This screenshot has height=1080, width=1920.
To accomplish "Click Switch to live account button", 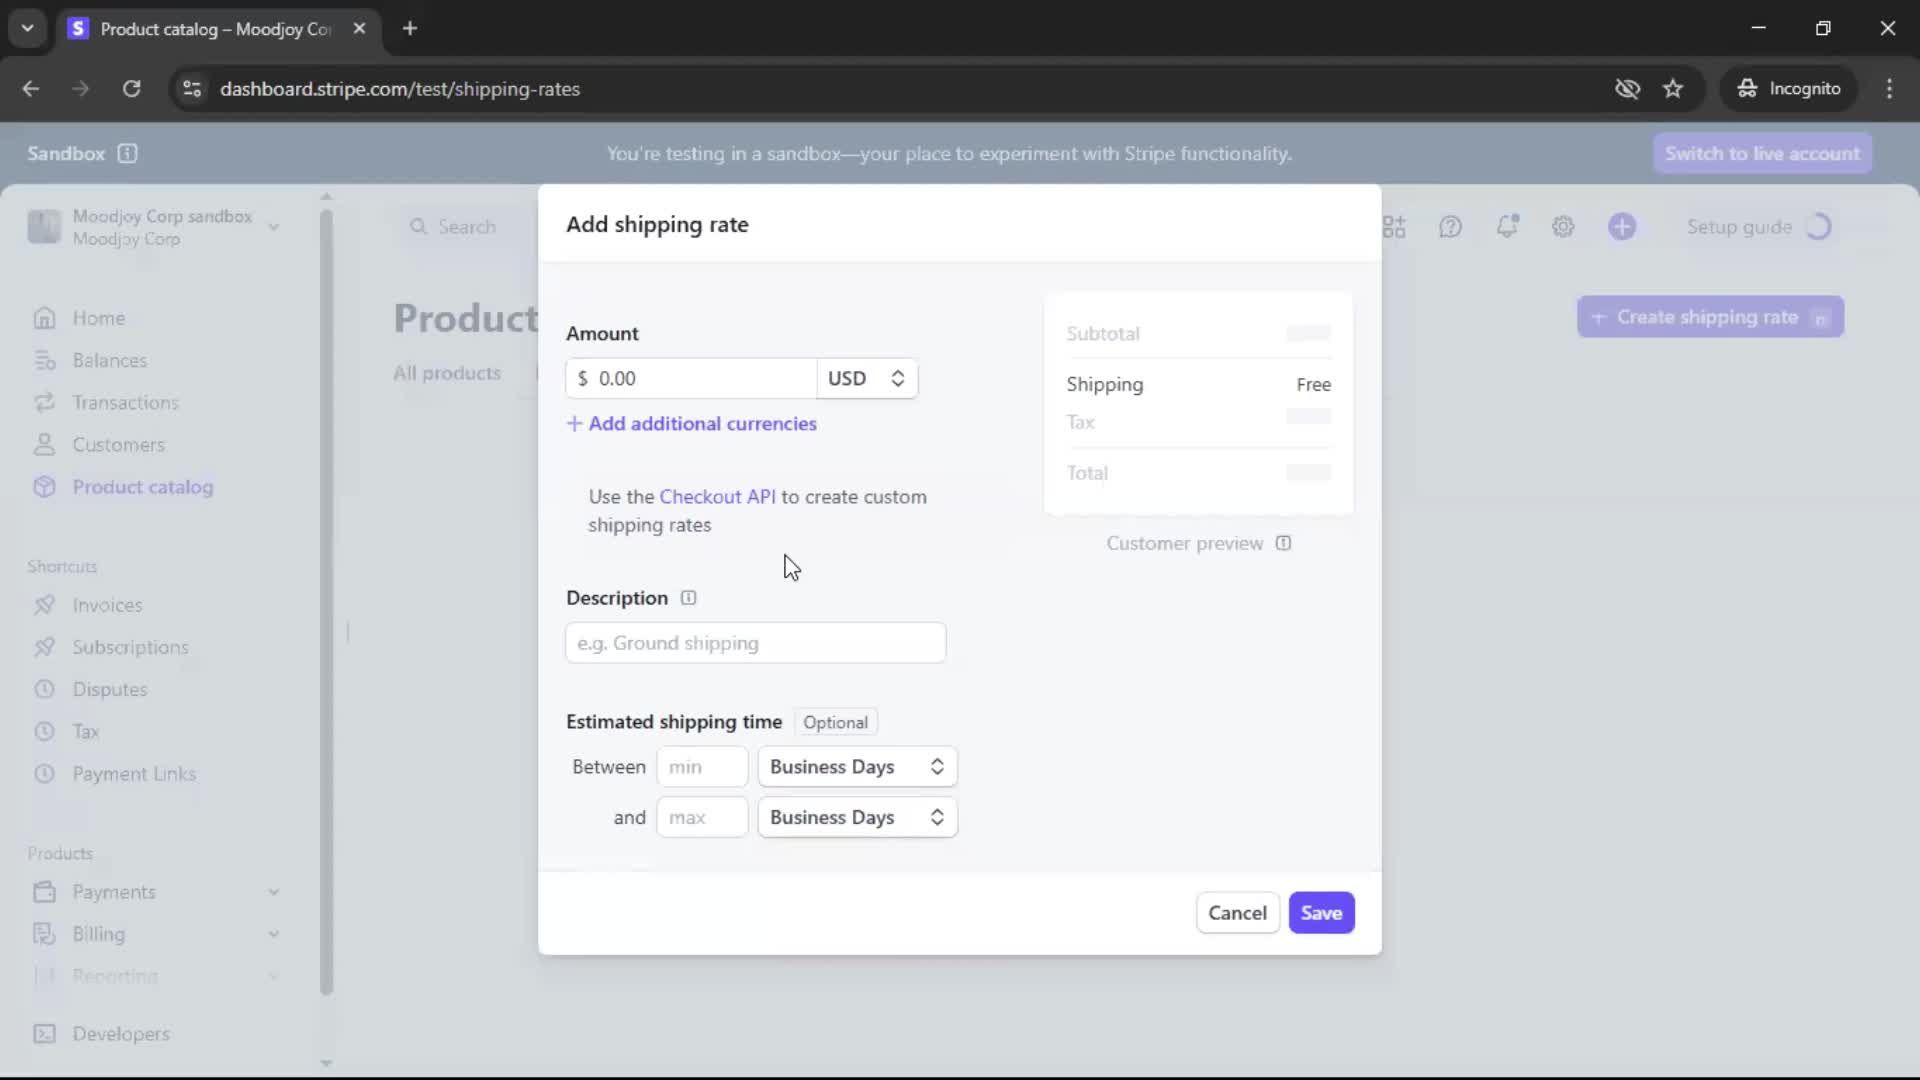I will (1762, 153).
